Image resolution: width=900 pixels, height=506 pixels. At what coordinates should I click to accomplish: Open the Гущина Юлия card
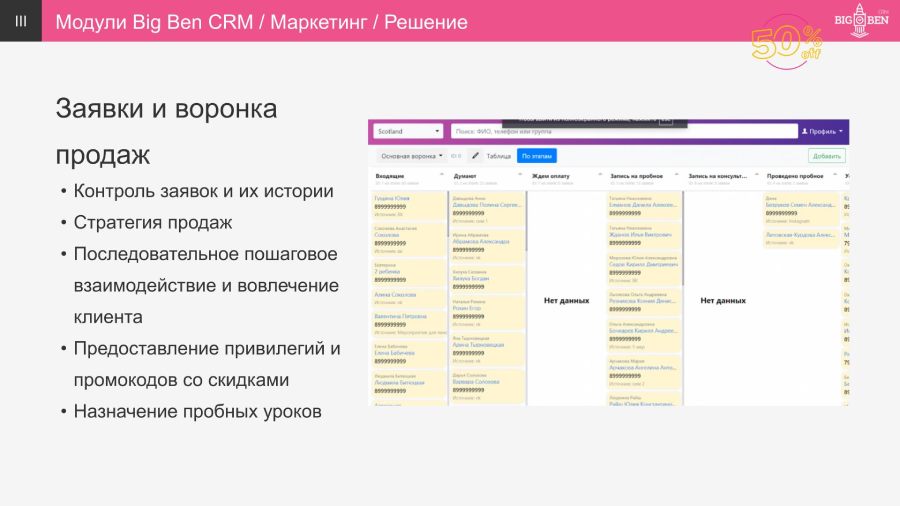409,205
